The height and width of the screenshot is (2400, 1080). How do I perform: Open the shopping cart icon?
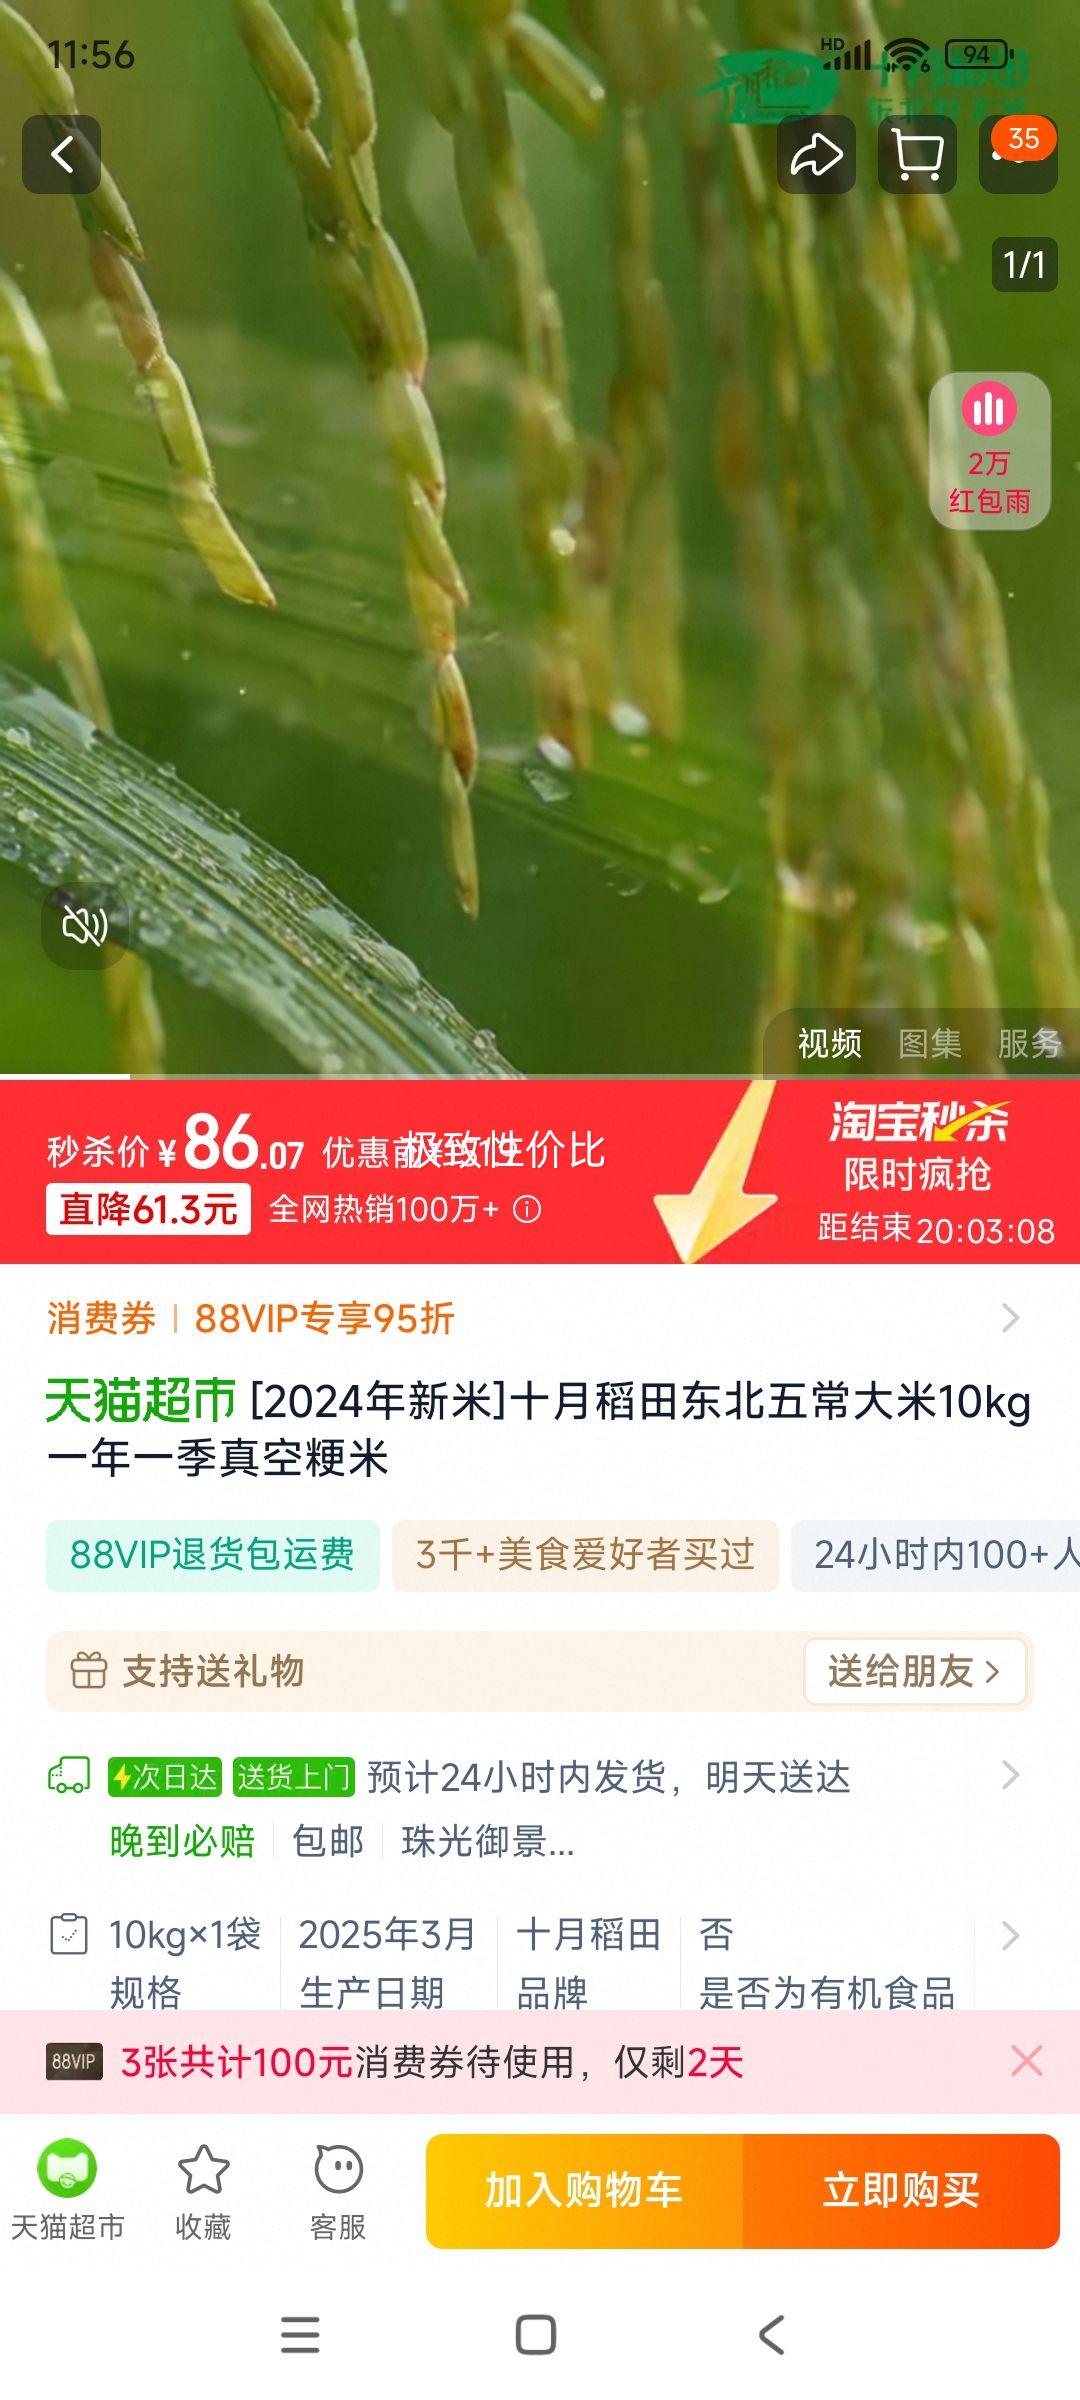[x=917, y=155]
